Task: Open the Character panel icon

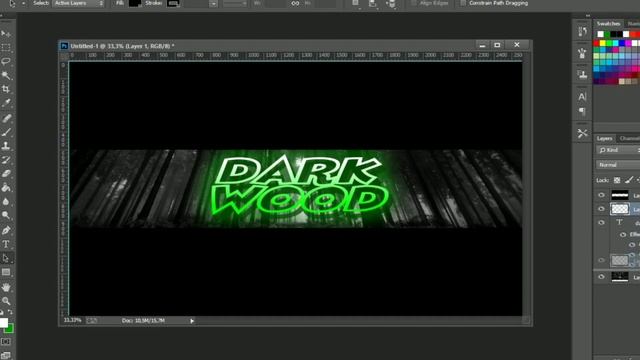Action: click(582, 97)
